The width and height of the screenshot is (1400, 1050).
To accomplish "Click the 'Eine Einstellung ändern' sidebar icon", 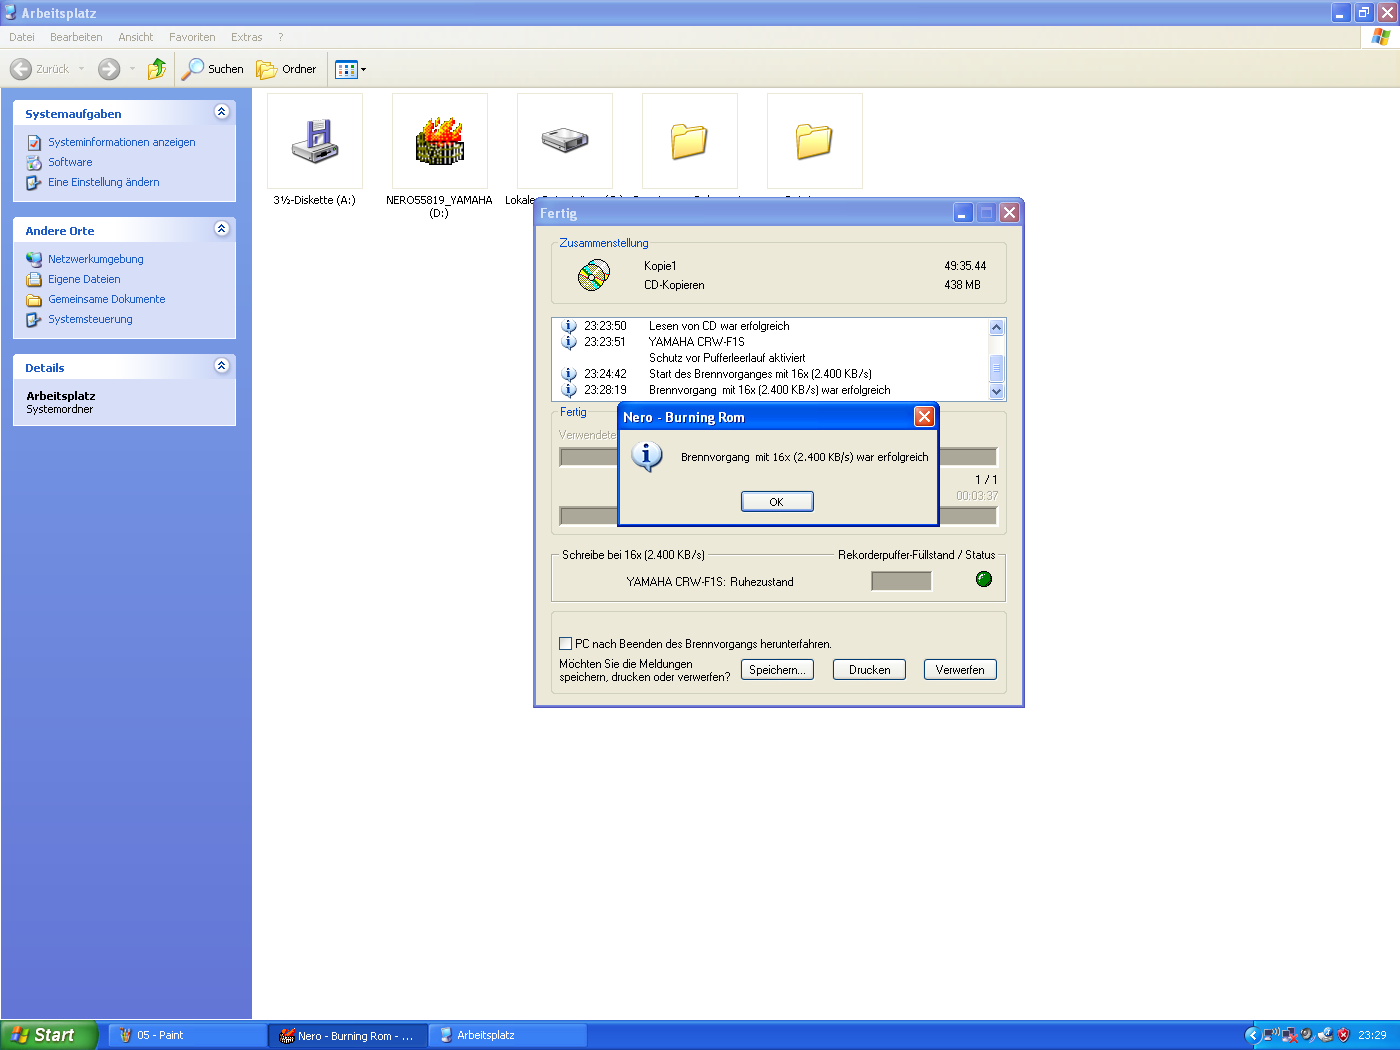I will [x=34, y=183].
